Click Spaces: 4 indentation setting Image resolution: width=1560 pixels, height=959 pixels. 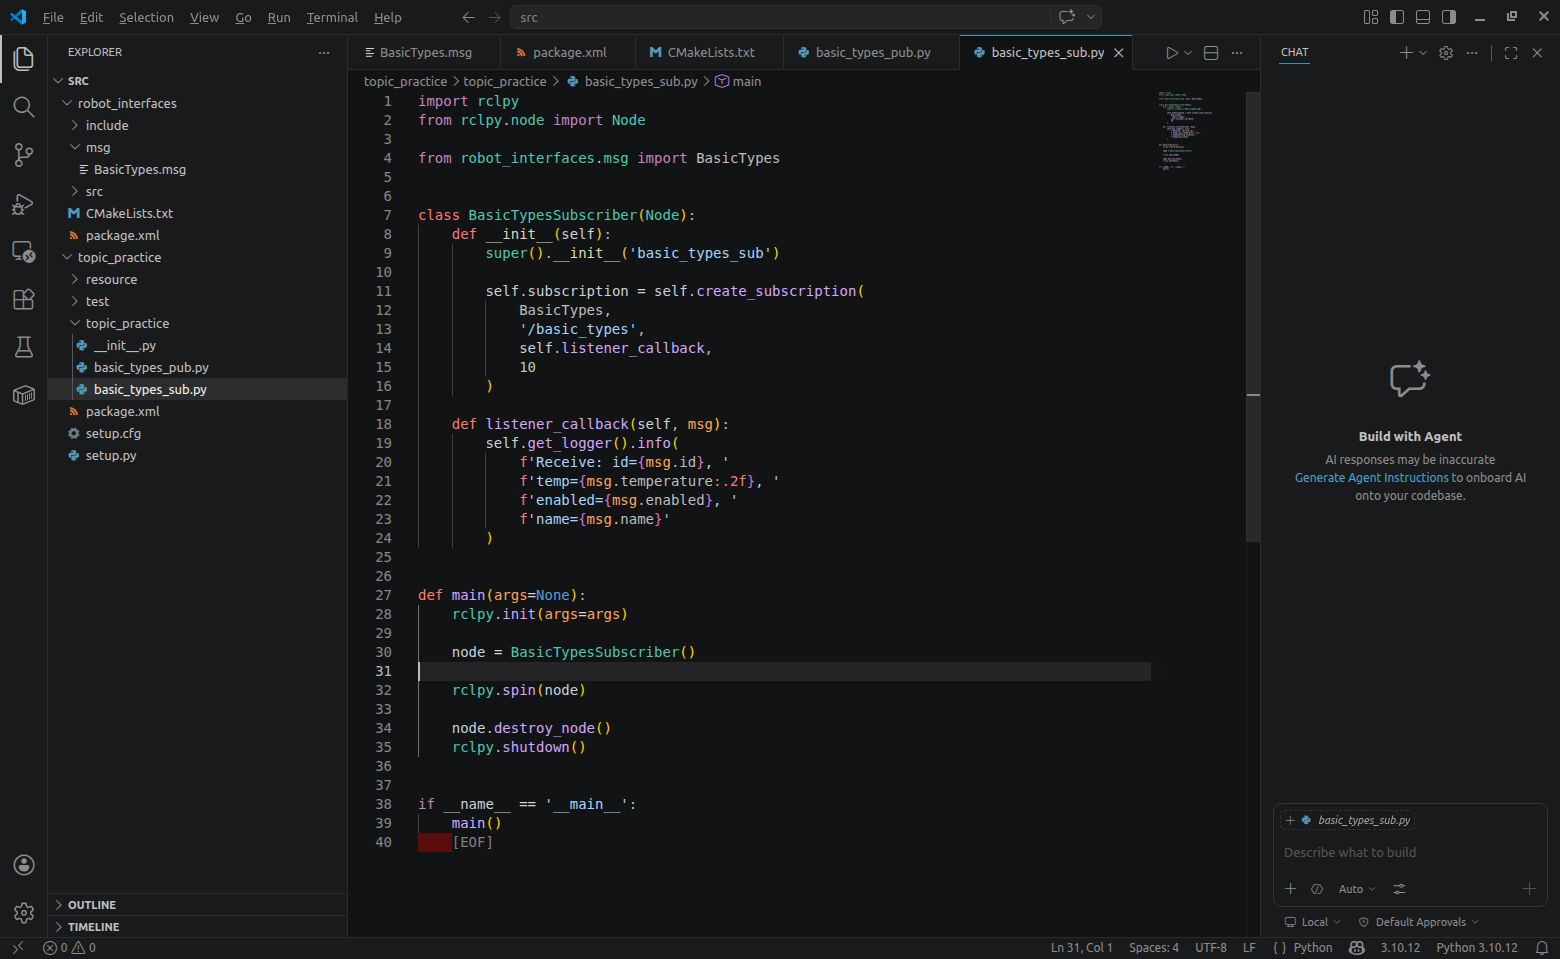[x=1154, y=948]
